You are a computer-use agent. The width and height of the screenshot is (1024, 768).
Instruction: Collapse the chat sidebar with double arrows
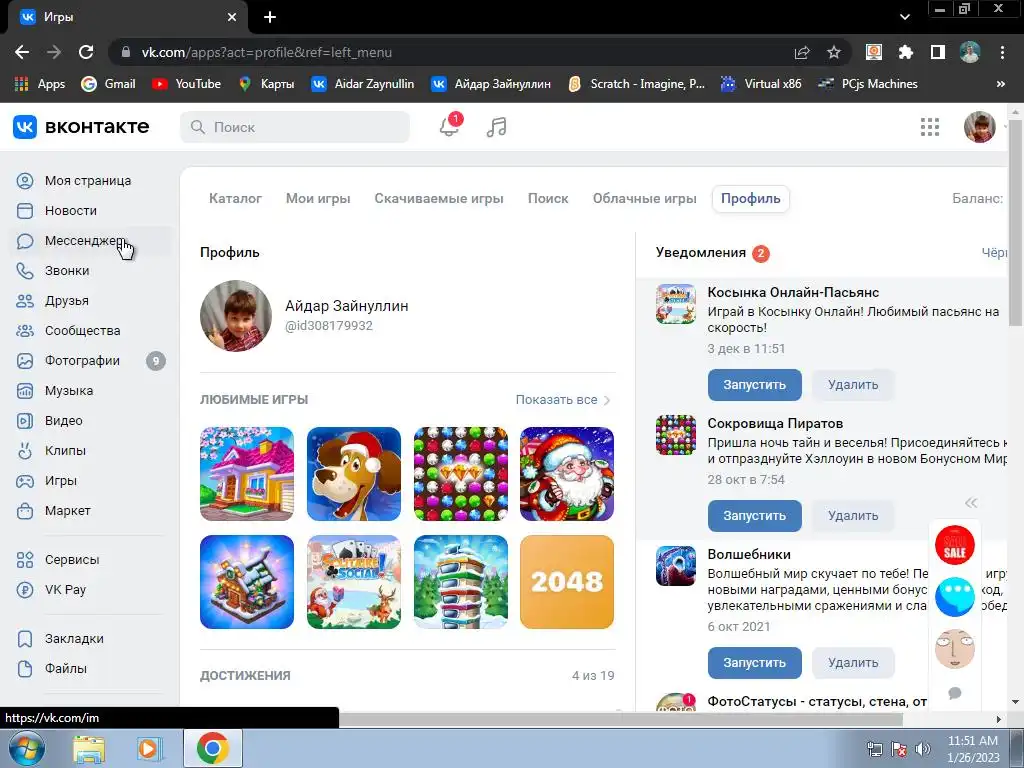(x=971, y=503)
